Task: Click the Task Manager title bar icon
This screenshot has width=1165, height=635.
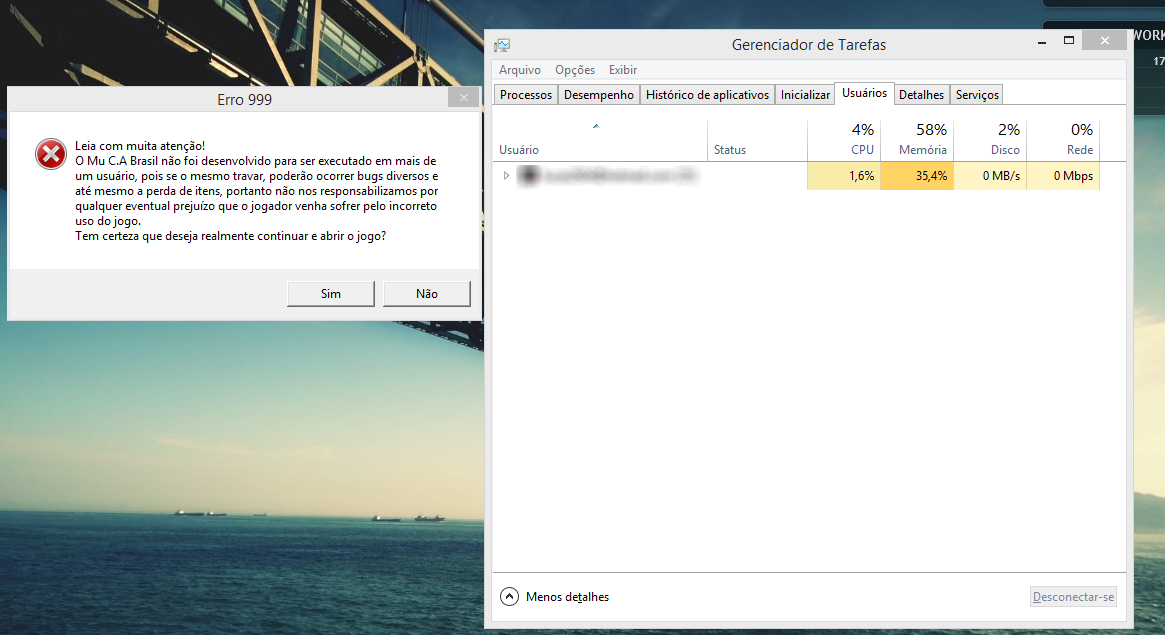Action: [x=502, y=45]
